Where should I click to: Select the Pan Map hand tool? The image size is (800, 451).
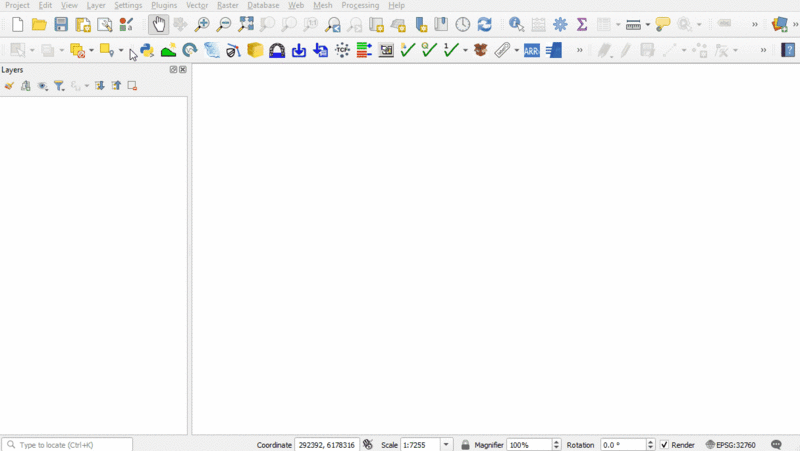159,25
